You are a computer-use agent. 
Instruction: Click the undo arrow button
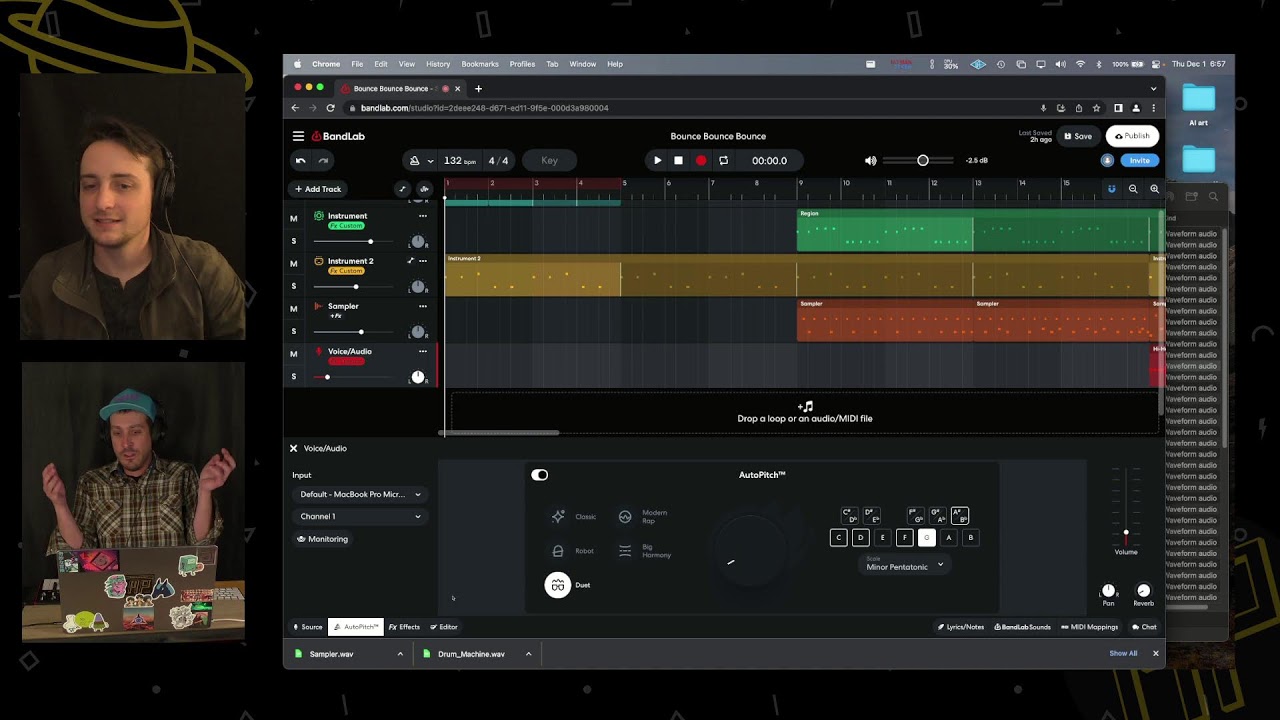pos(300,160)
